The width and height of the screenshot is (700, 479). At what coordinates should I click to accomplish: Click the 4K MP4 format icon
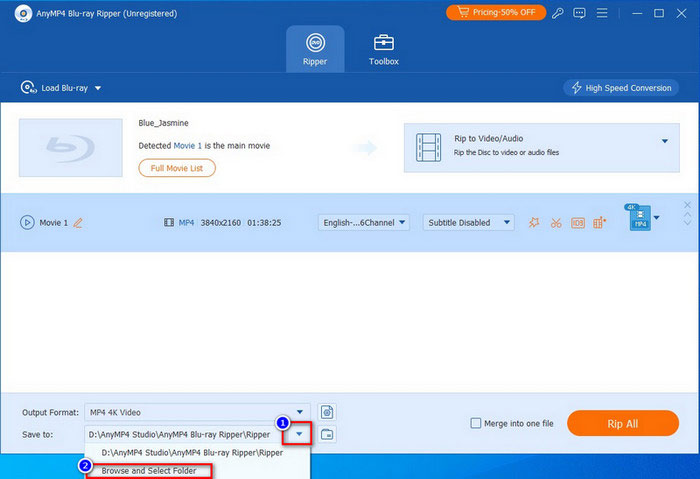coord(638,217)
